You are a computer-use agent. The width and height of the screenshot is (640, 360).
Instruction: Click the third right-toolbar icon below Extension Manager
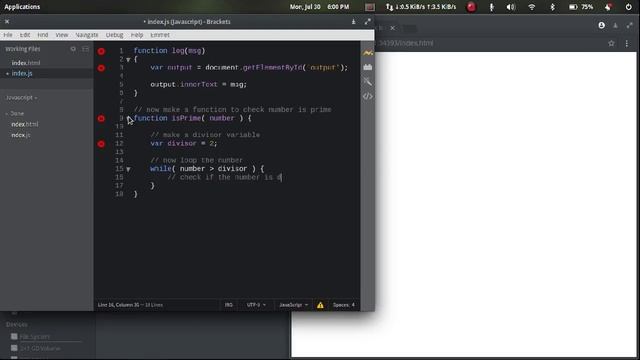click(368, 82)
